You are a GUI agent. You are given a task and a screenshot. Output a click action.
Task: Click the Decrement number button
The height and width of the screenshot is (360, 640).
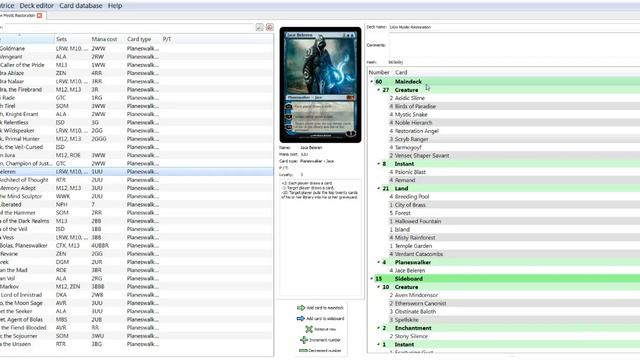click(x=320, y=350)
